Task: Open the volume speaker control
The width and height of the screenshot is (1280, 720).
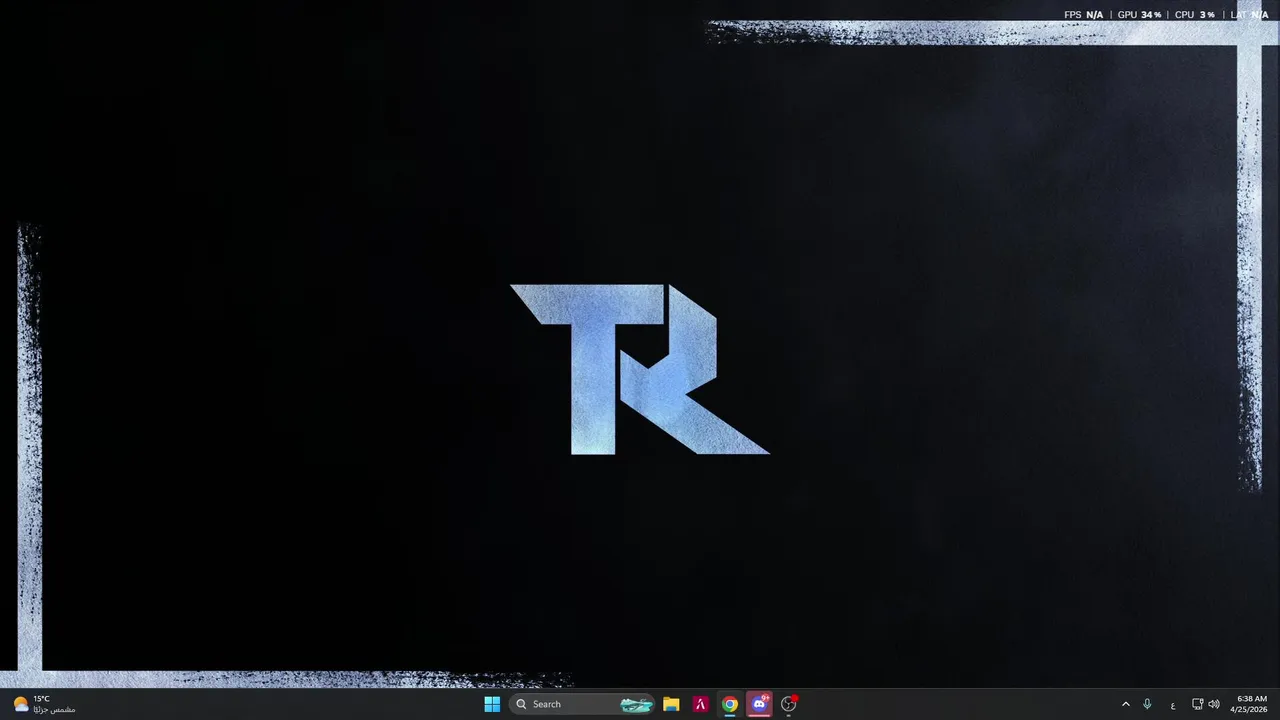Action: tap(1214, 704)
